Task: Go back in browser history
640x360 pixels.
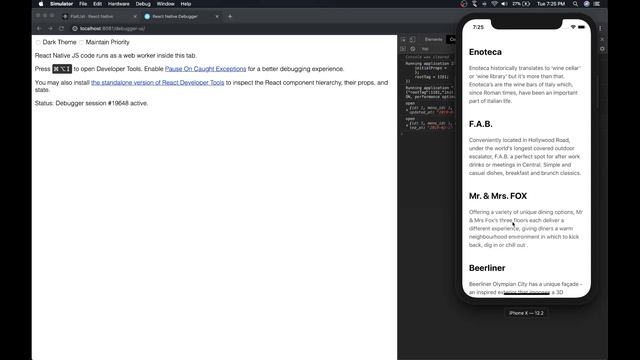Action: click(x=39, y=29)
